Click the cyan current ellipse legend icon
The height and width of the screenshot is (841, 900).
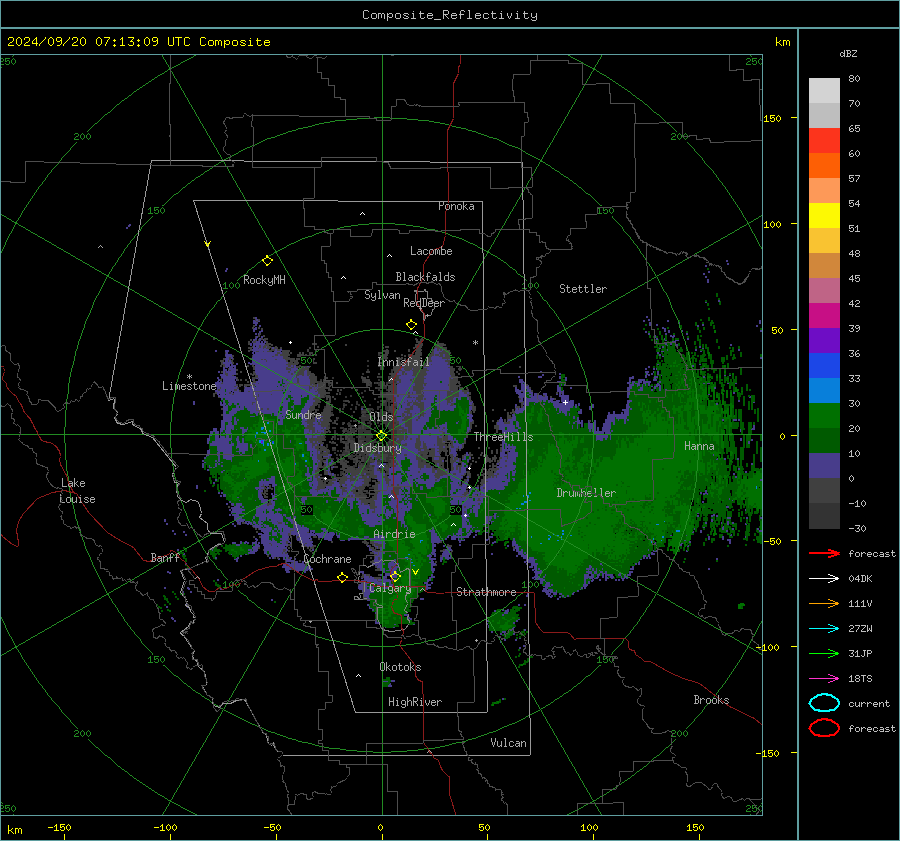[x=824, y=703]
